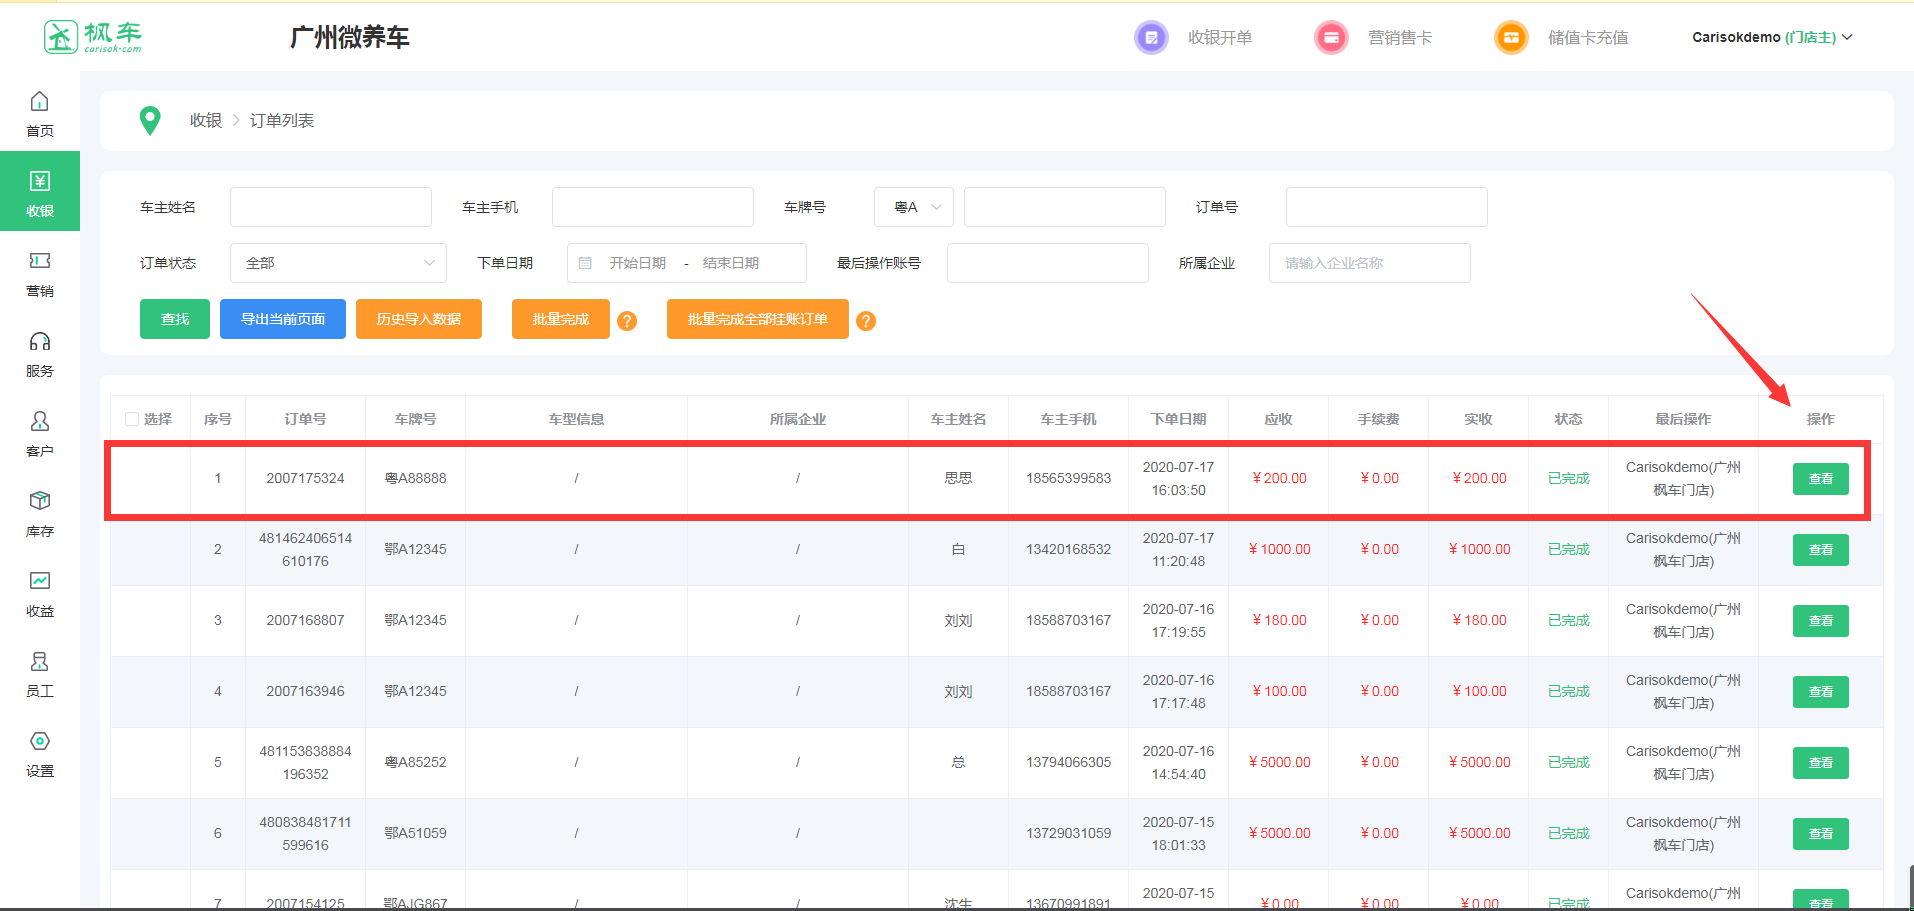Click the green location pin icon
Image resolution: width=1914 pixels, height=911 pixels.
pos(150,121)
